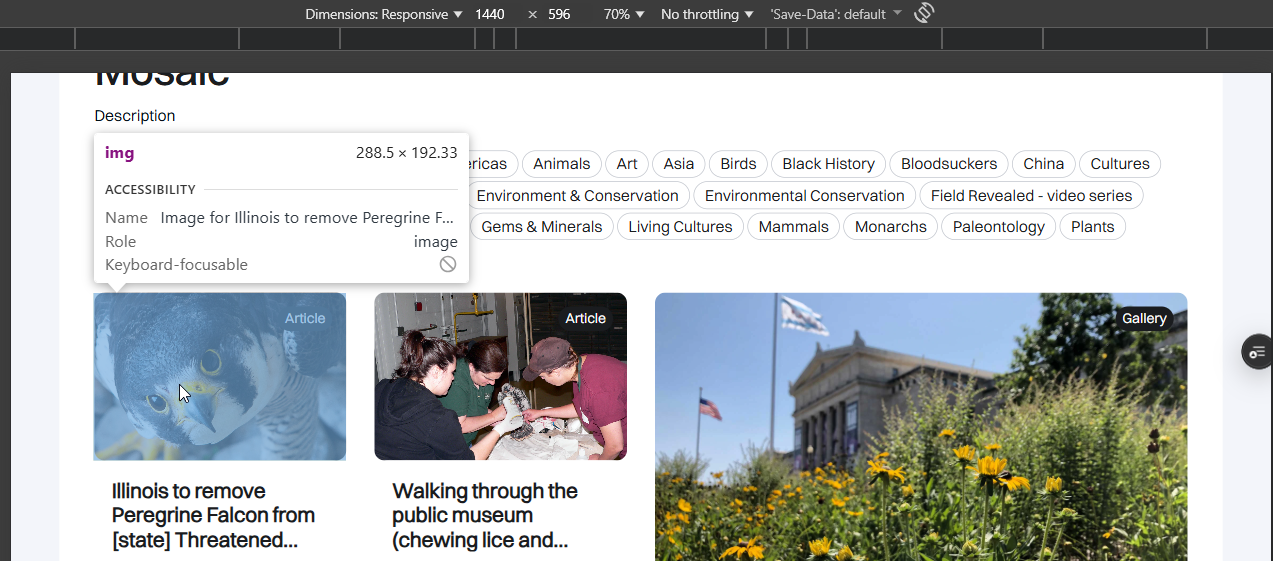The width and height of the screenshot is (1273, 561).
Task: Open the 70% zoom dropdown
Action: [624, 14]
